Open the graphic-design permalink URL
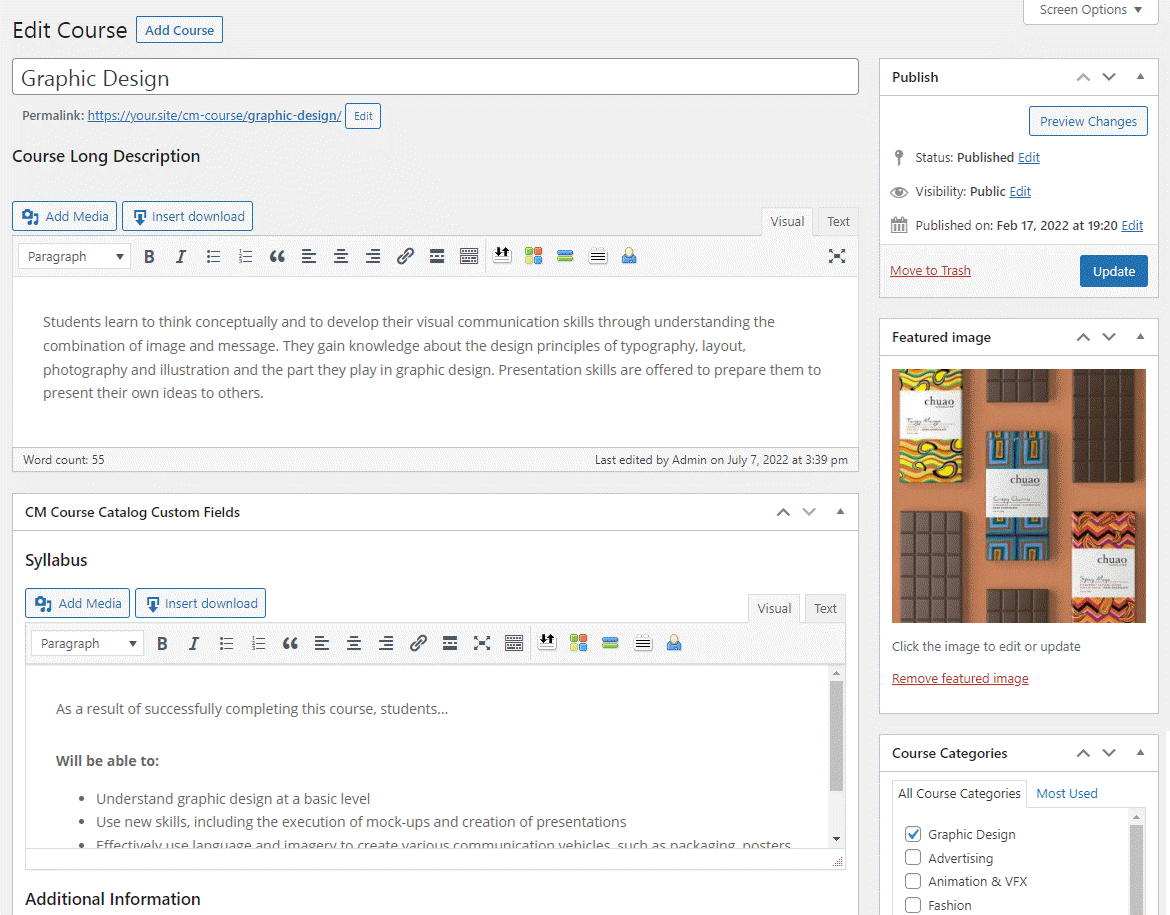Viewport: 1170px width, 915px height. (214, 116)
